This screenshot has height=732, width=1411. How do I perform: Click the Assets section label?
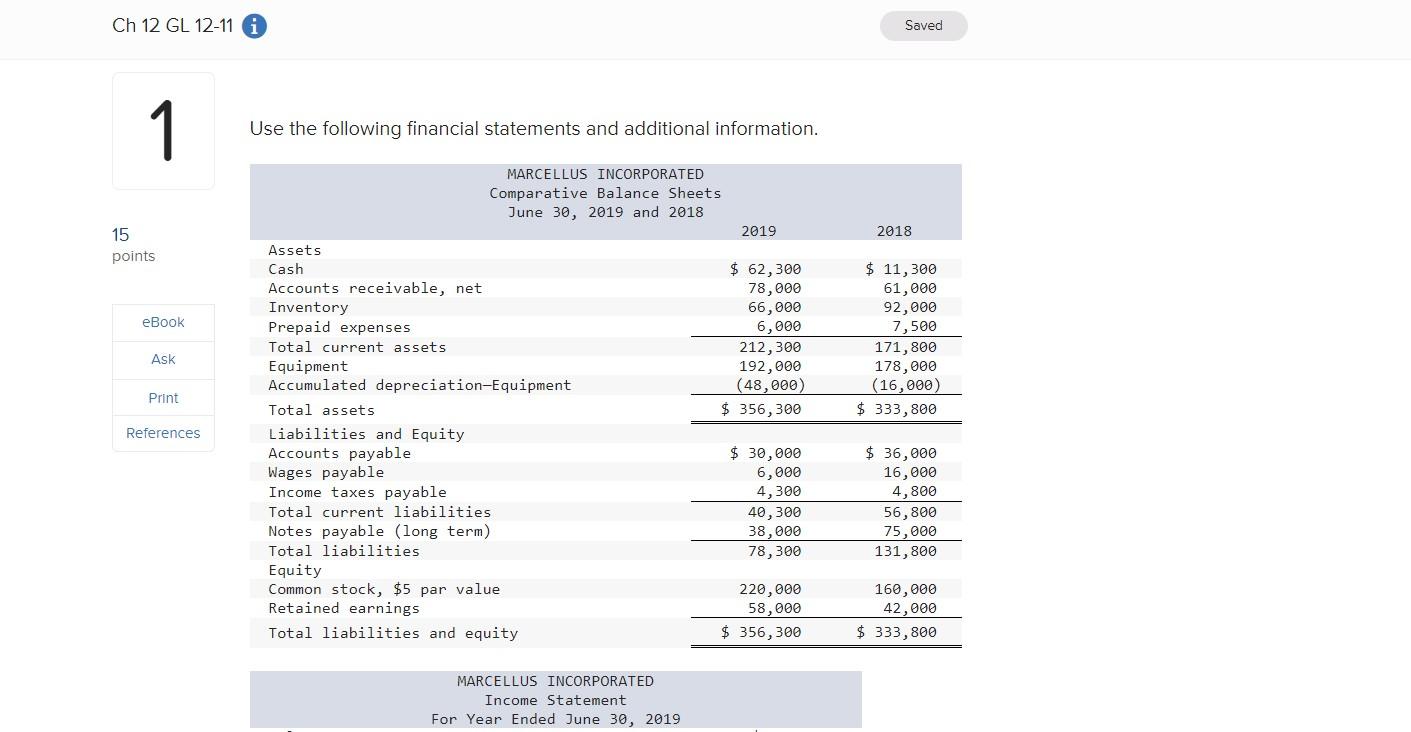point(294,249)
